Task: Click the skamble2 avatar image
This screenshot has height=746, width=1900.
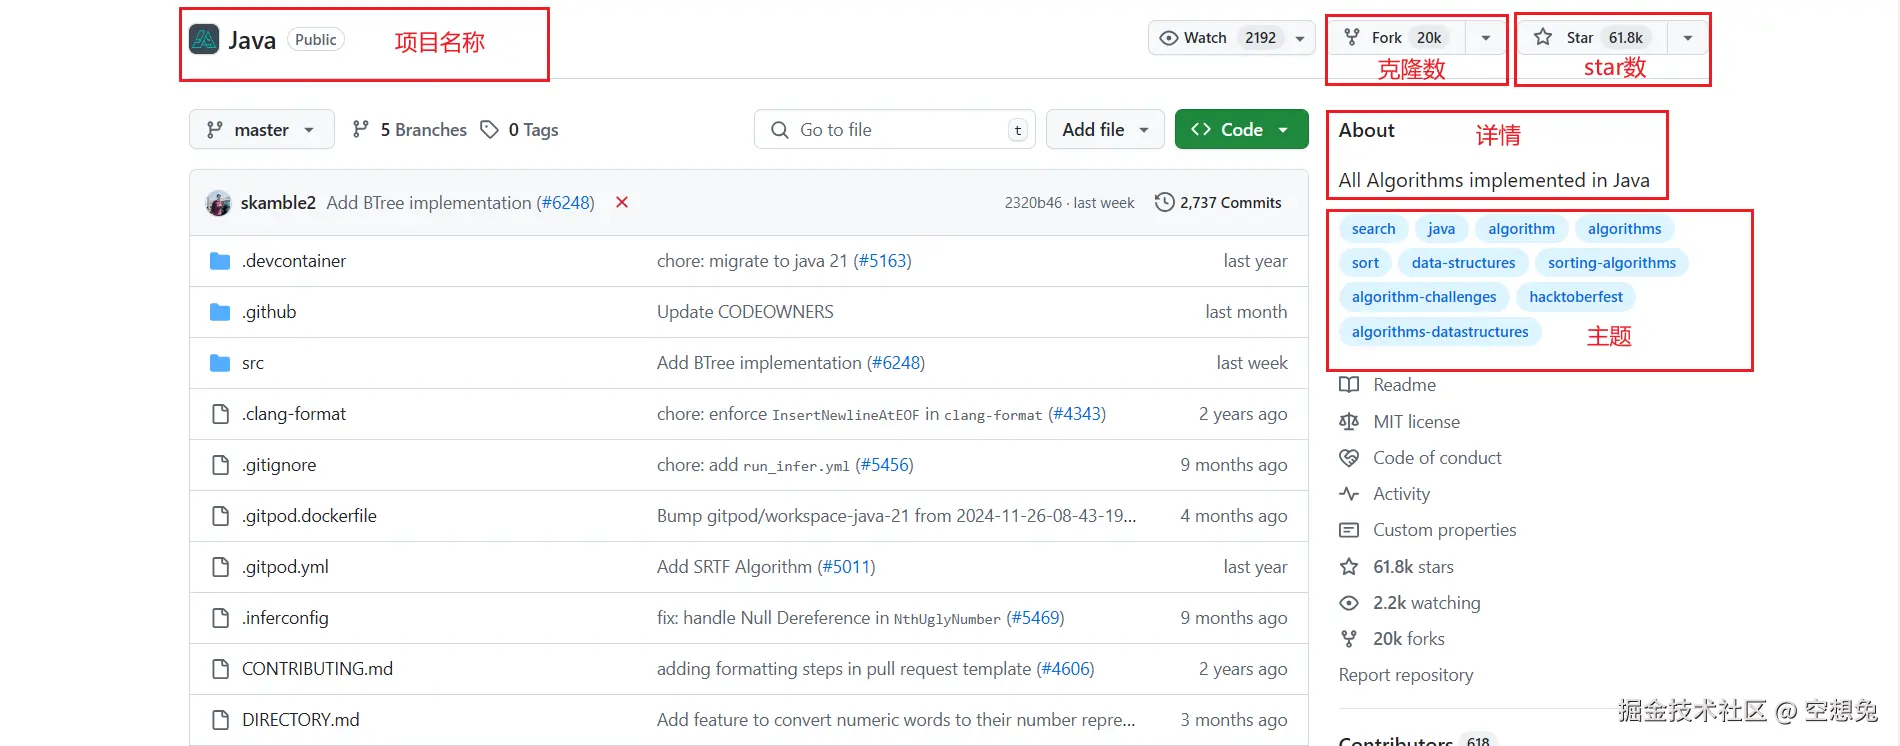Action: point(218,203)
